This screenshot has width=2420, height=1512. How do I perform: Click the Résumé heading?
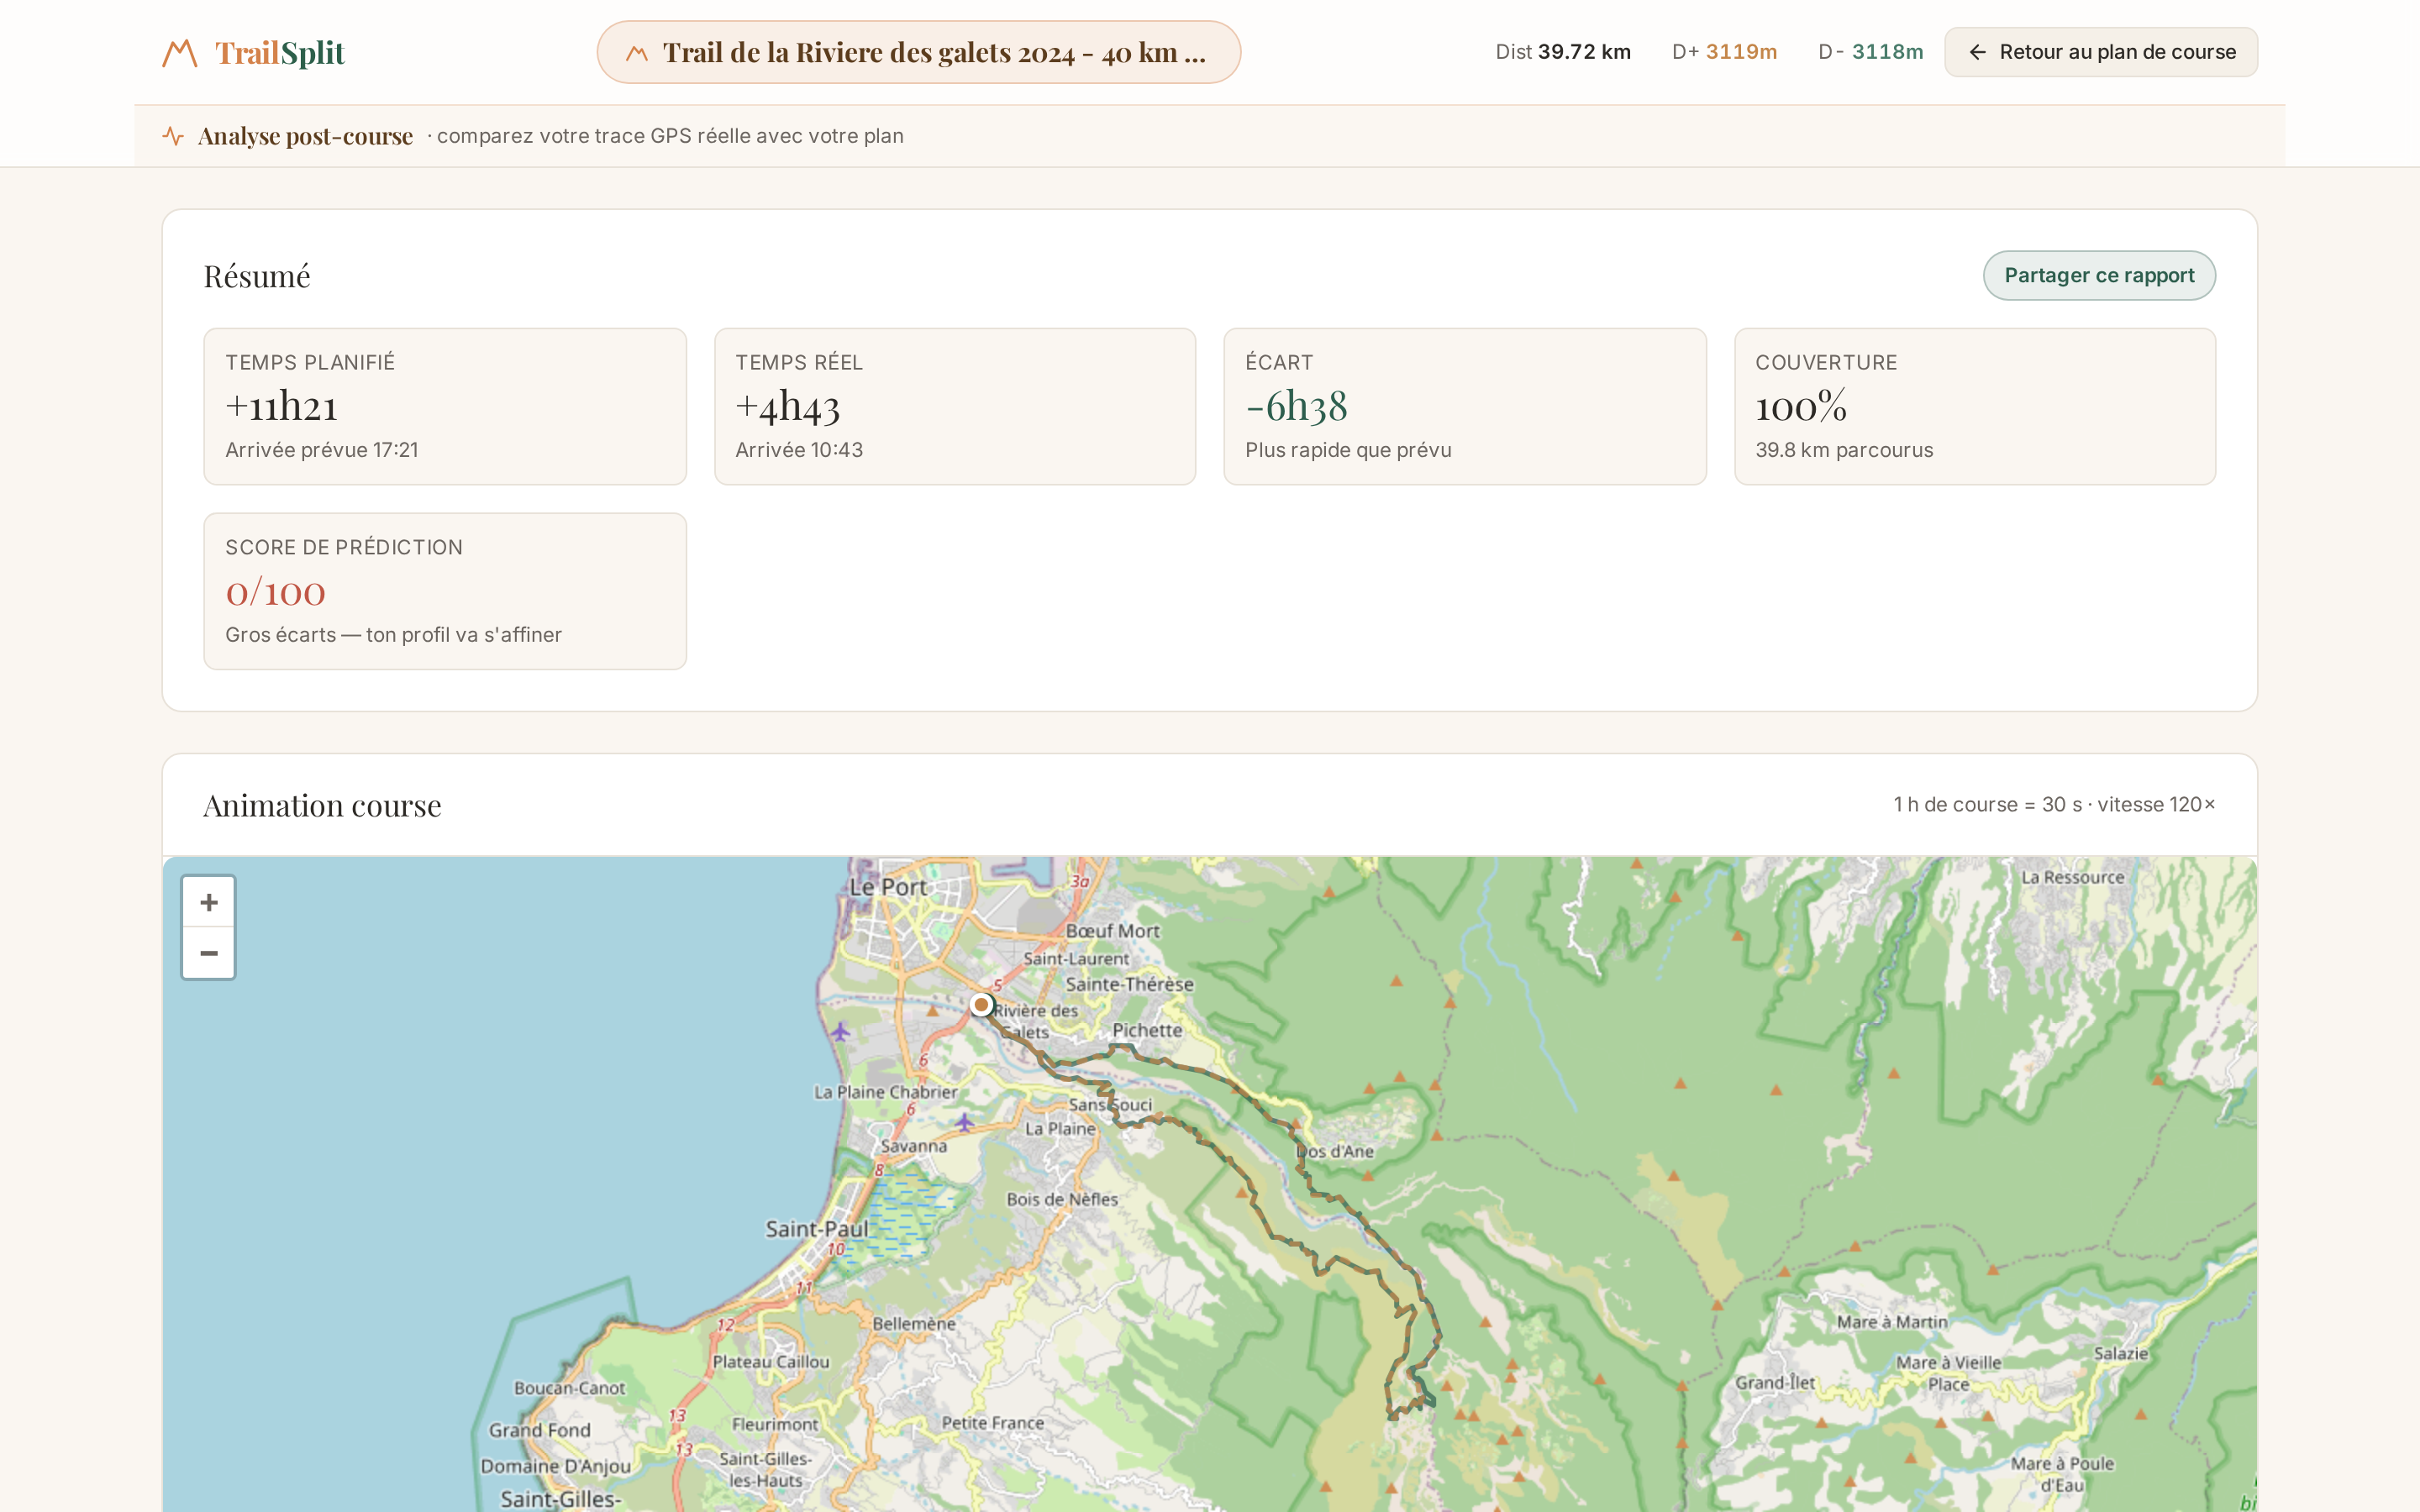click(257, 276)
